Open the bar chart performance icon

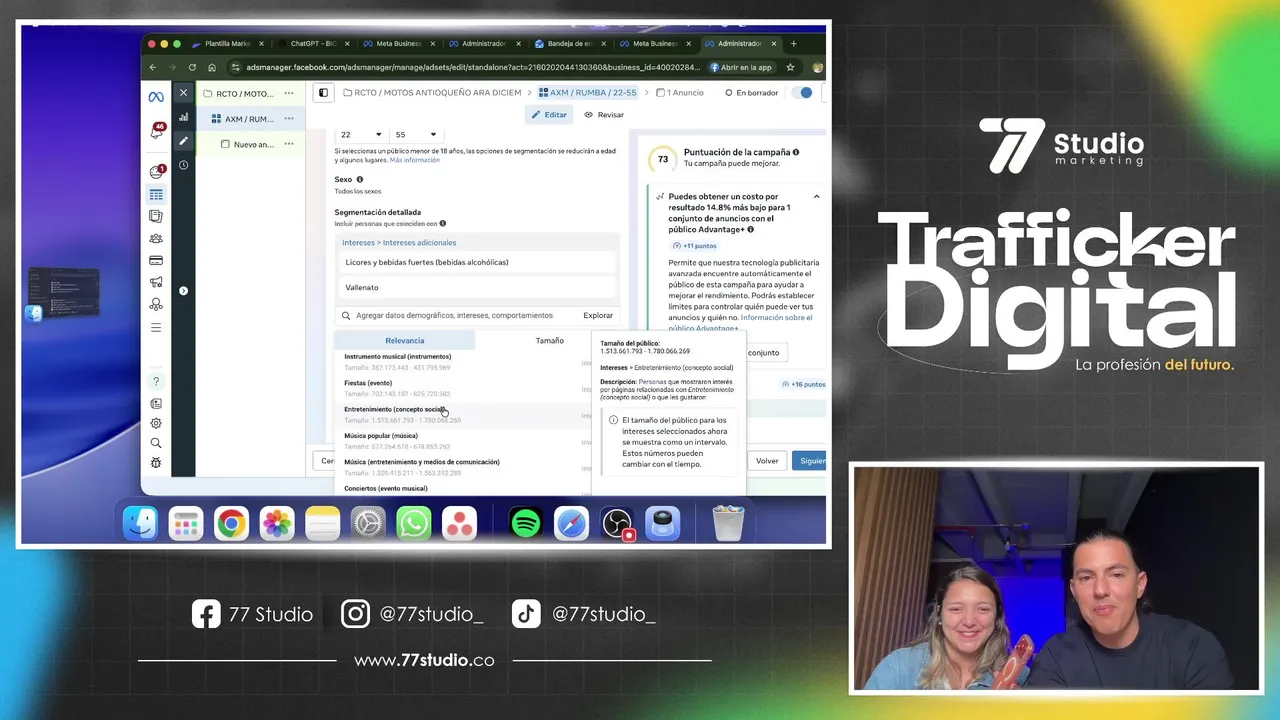(x=183, y=117)
